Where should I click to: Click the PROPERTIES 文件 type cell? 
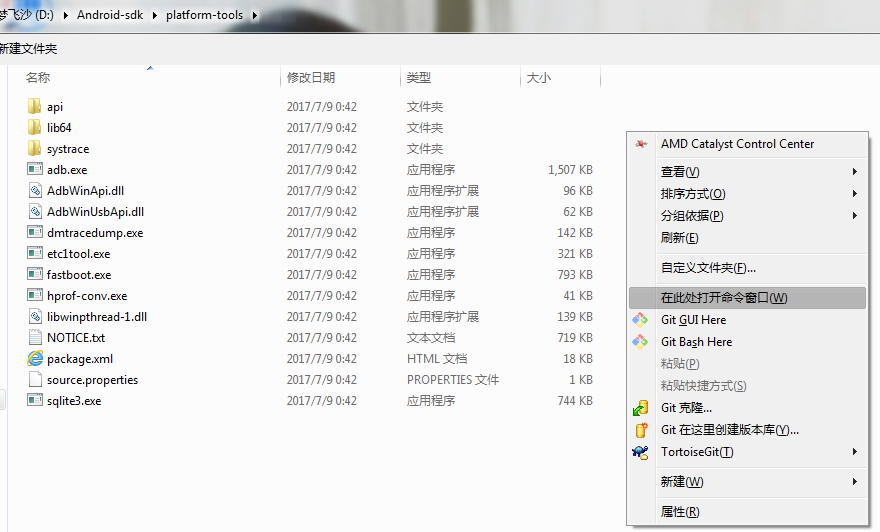pos(453,380)
